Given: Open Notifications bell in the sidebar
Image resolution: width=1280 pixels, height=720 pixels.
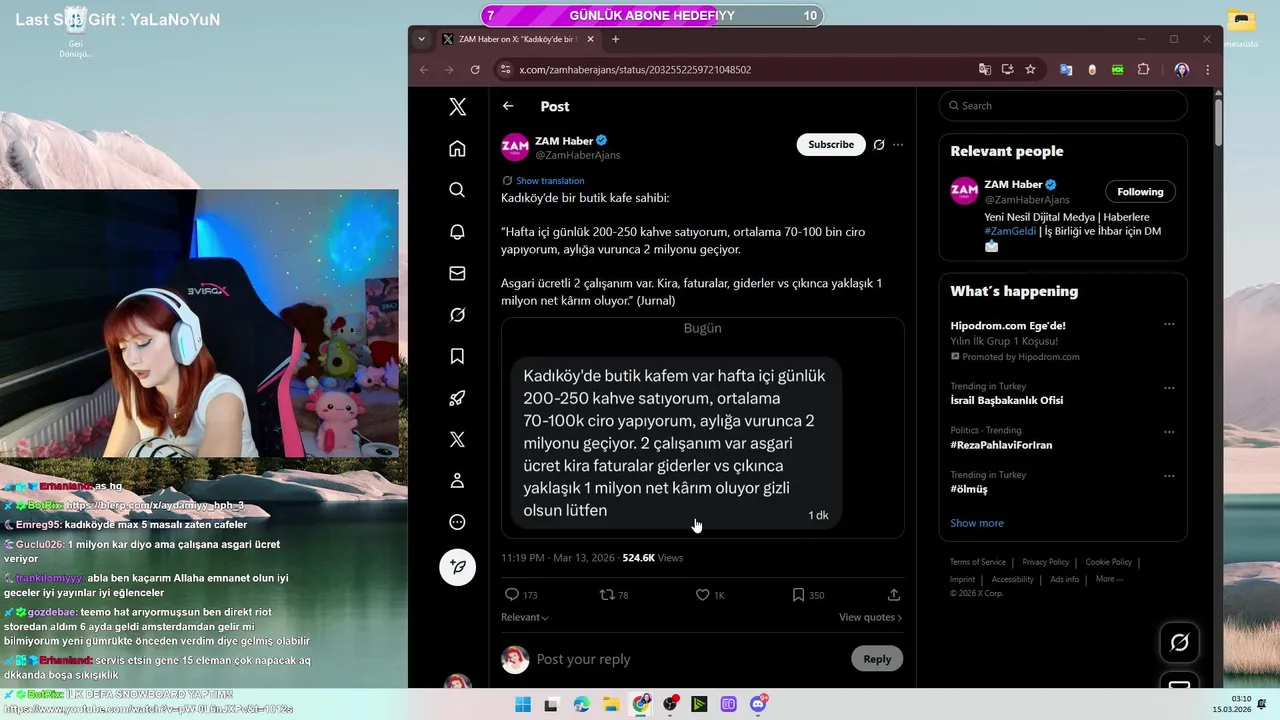Looking at the screenshot, I should (x=457, y=232).
